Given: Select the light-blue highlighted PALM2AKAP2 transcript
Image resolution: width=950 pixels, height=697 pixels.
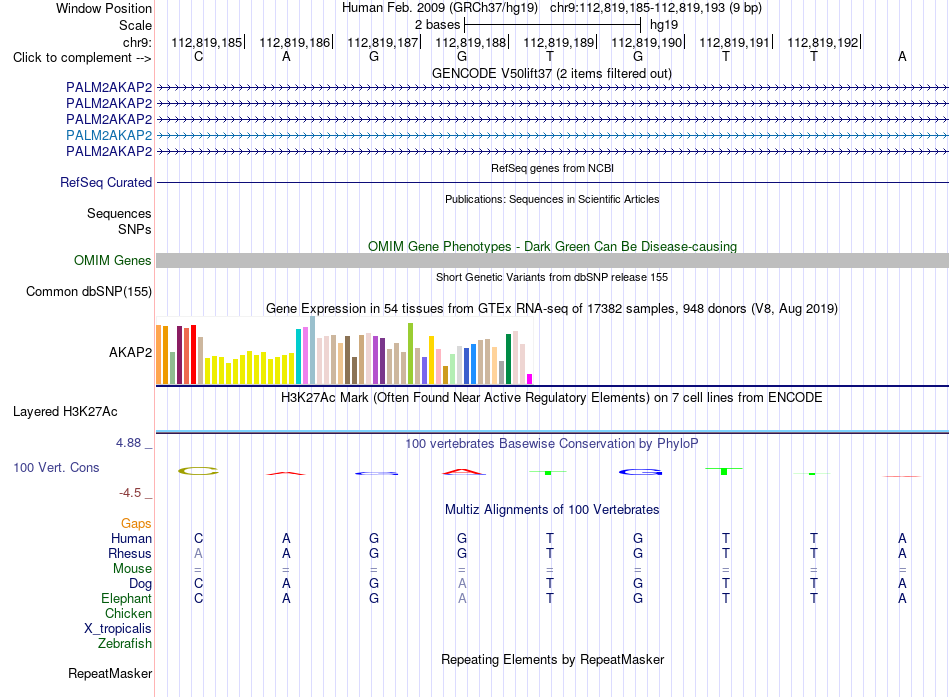Looking at the screenshot, I should tap(109, 135).
